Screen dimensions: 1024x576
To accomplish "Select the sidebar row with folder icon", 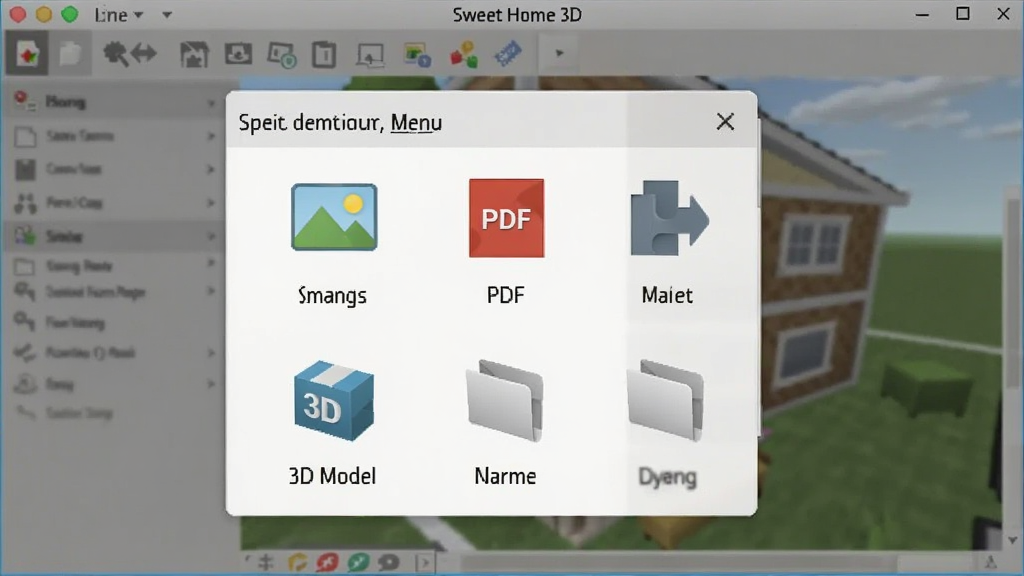I will pyautogui.click(x=114, y=266).
